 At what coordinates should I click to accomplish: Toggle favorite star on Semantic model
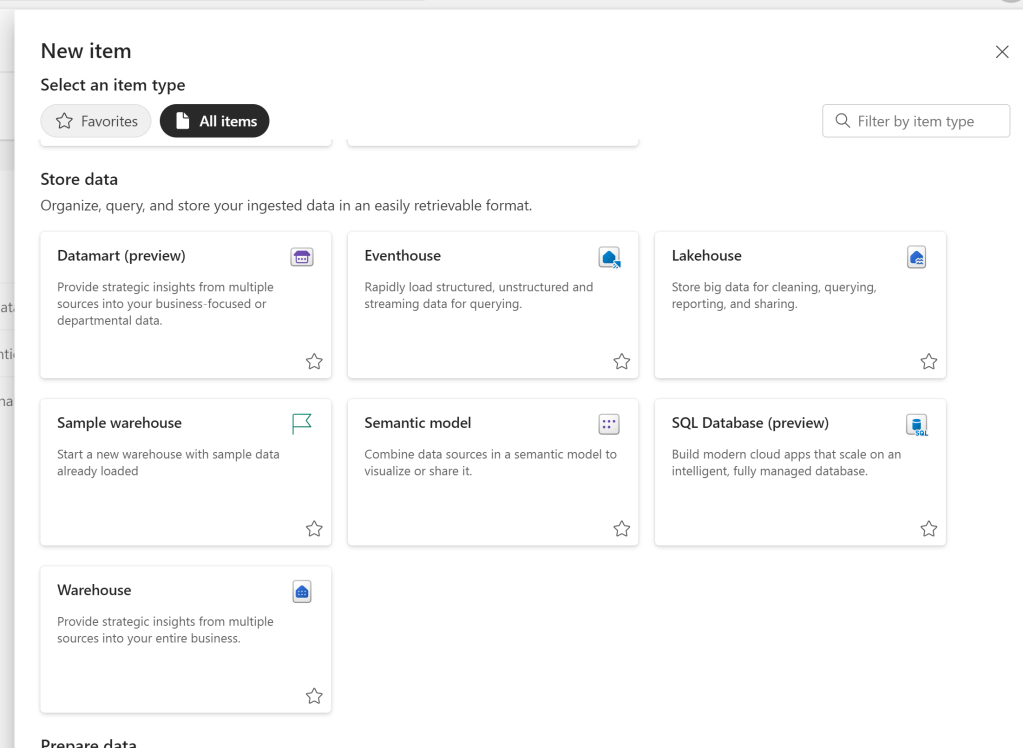(621, 529)
